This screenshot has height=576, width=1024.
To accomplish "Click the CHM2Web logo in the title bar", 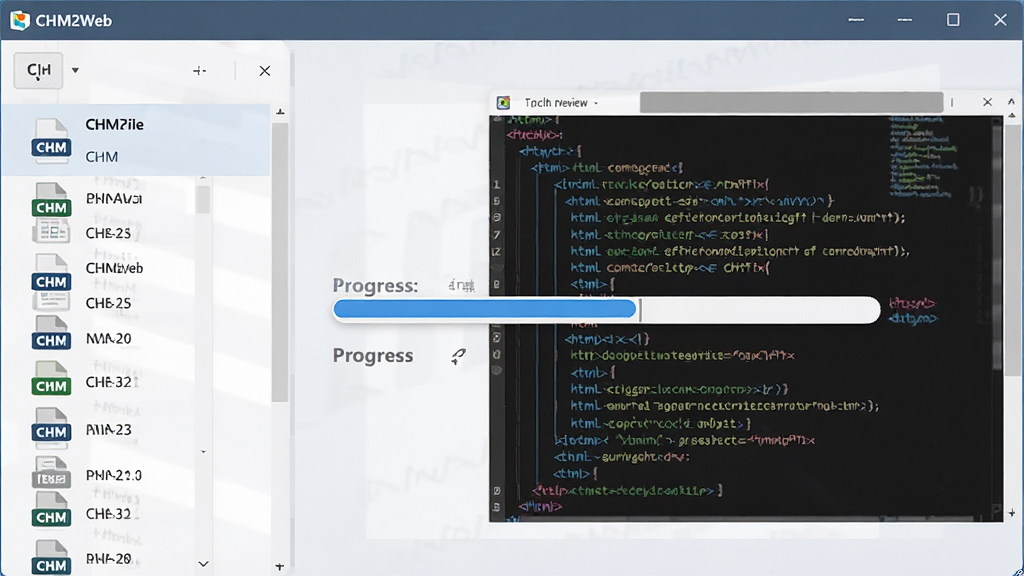I will coord(20,20).
